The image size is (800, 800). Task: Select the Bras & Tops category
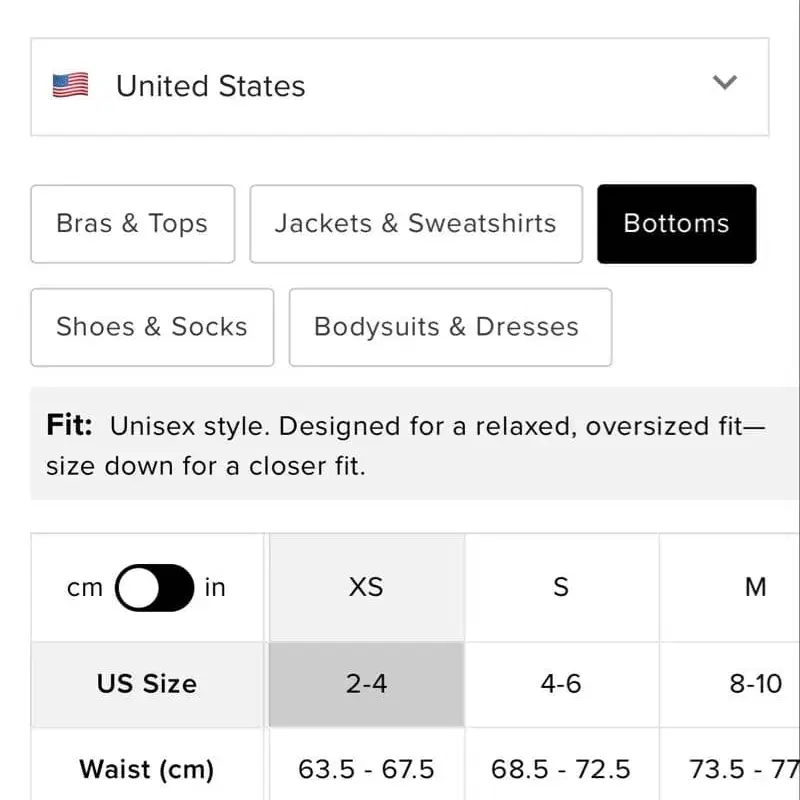coord(133,224)
